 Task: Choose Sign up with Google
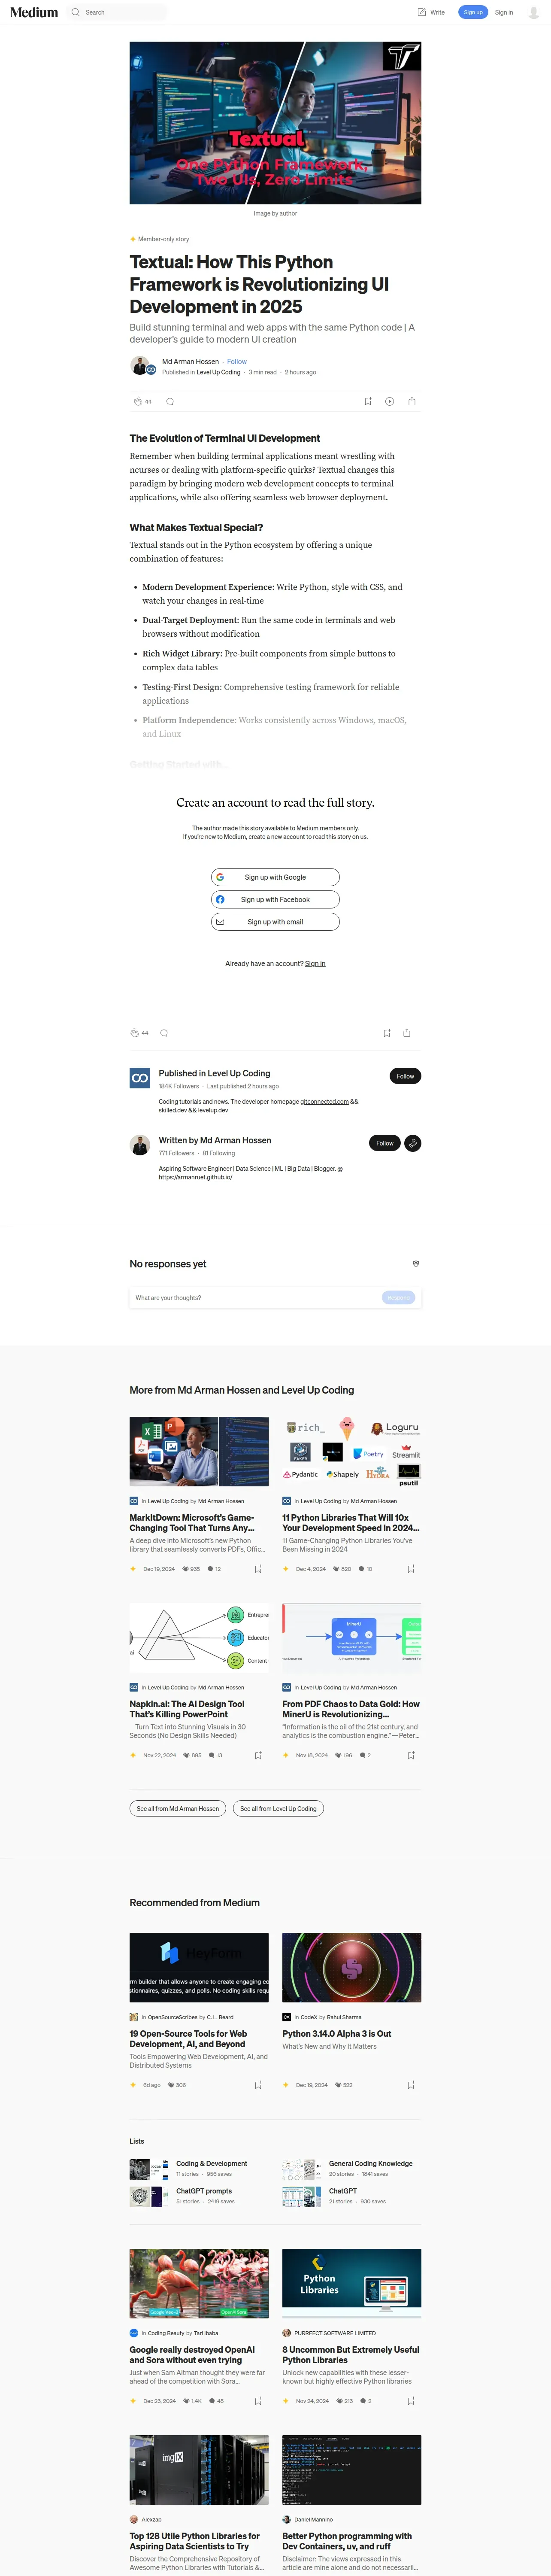[275, 877]
